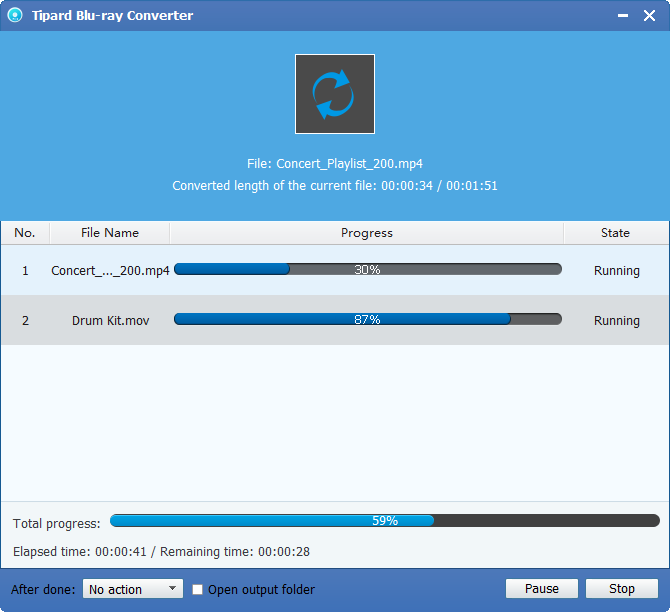Click the Tipard app logo icon
This screenshot has height=612, width=670.
15,15
